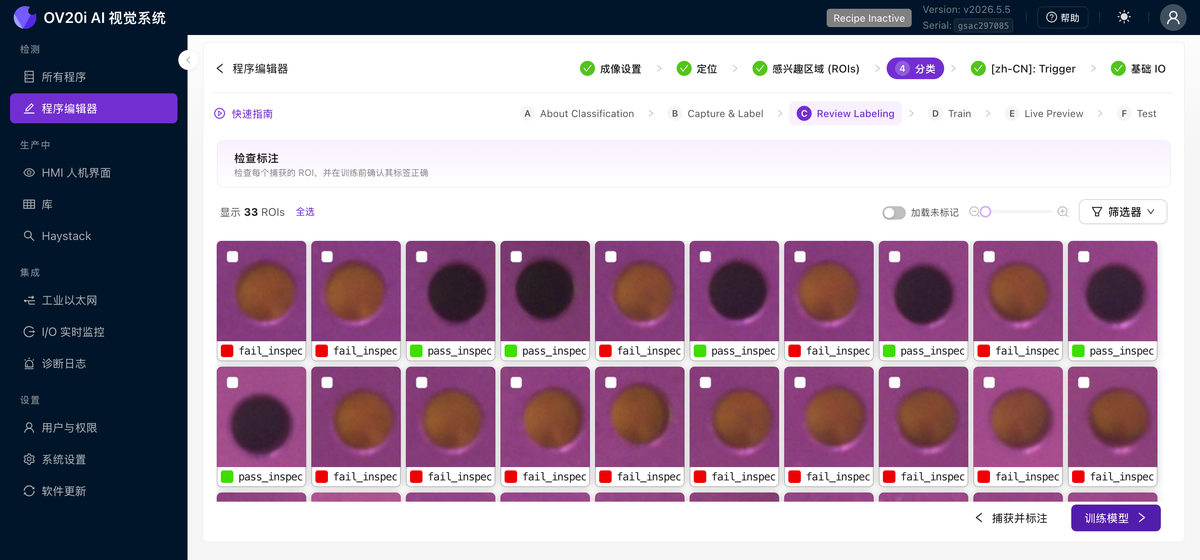The width and height of the screenshot is (1200, 560).
Task: Go to the 成像设置 step
Action: (x=611, y=69)
